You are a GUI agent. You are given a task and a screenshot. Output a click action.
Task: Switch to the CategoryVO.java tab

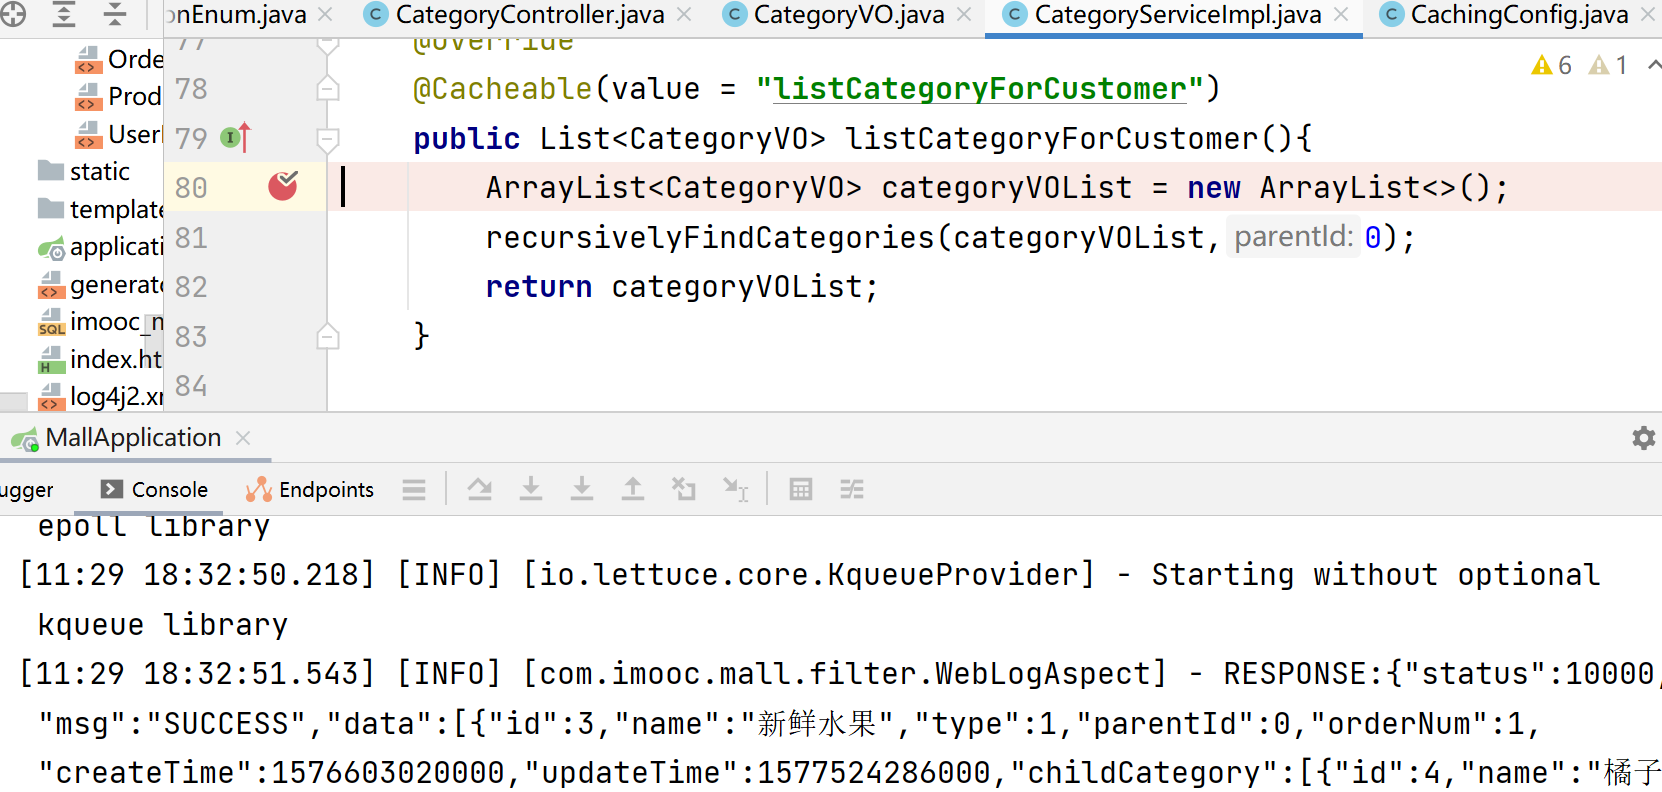coord(849,15)
